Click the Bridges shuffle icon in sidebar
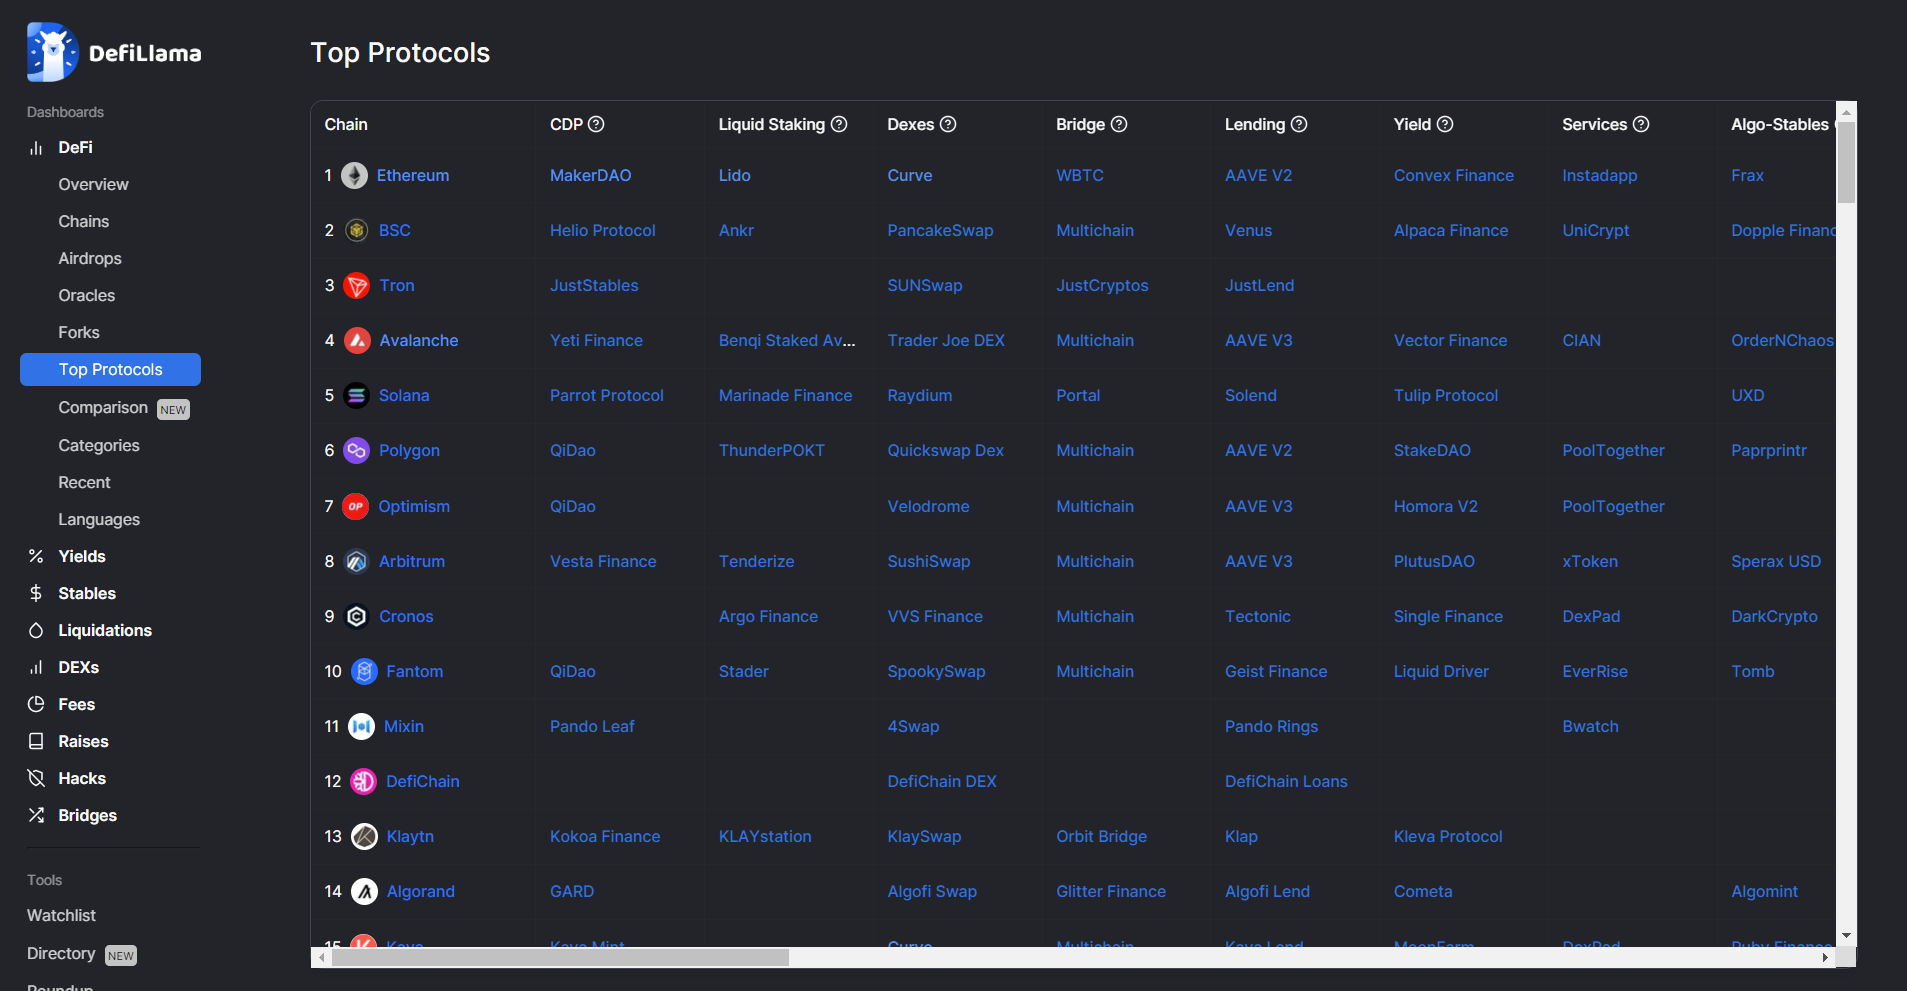 tap(36, 815)
